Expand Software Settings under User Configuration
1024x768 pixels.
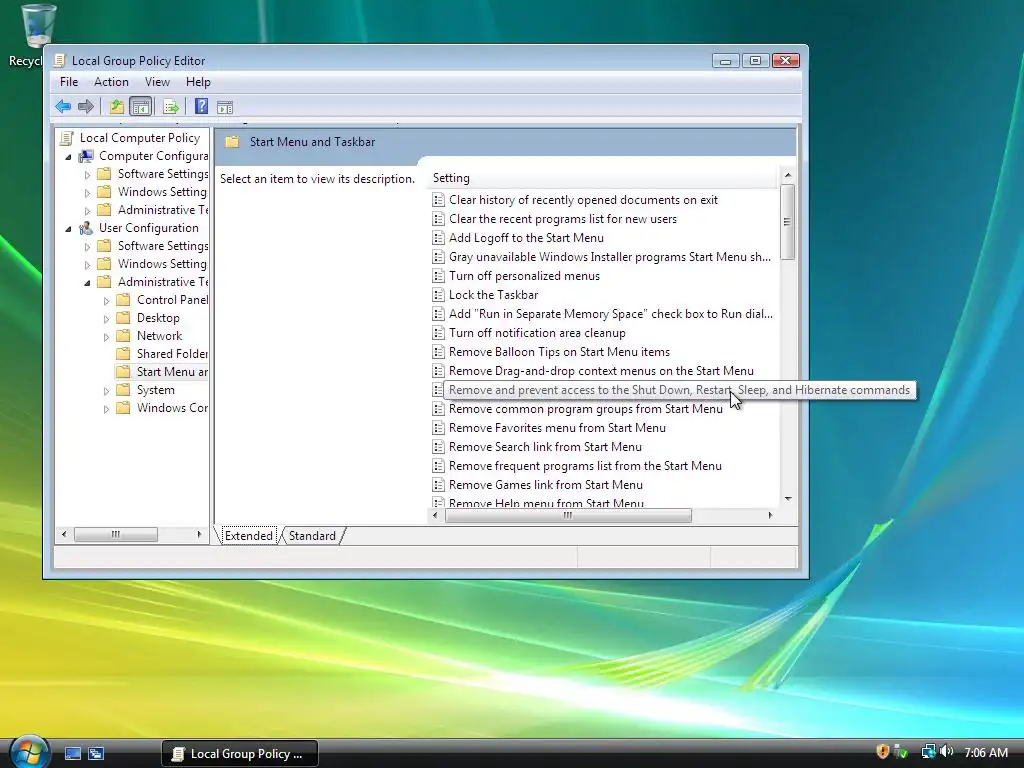(x=87, y=247)
